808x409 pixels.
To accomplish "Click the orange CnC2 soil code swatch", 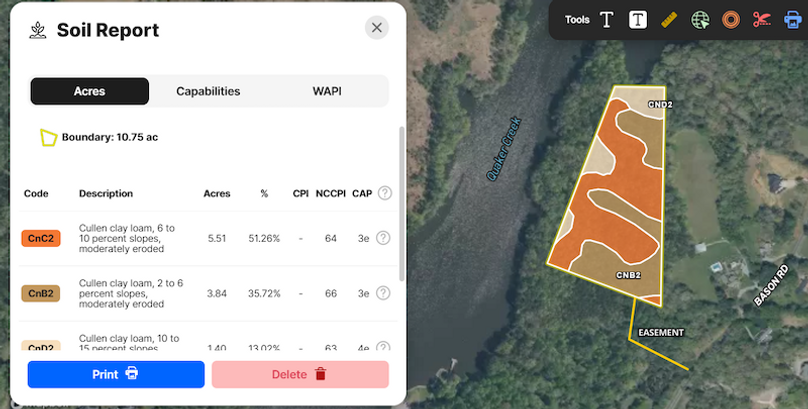I will 41,238.
